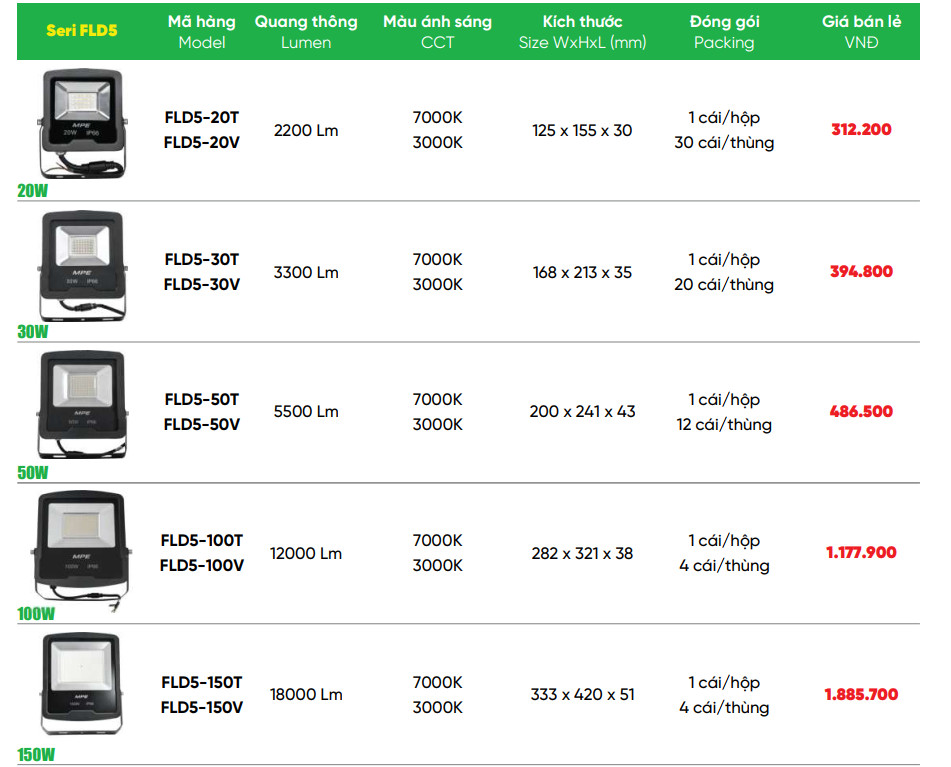Open the 100W floodlight product image
This screenshot has height=767, width=951.
click(x=82, y=546)
